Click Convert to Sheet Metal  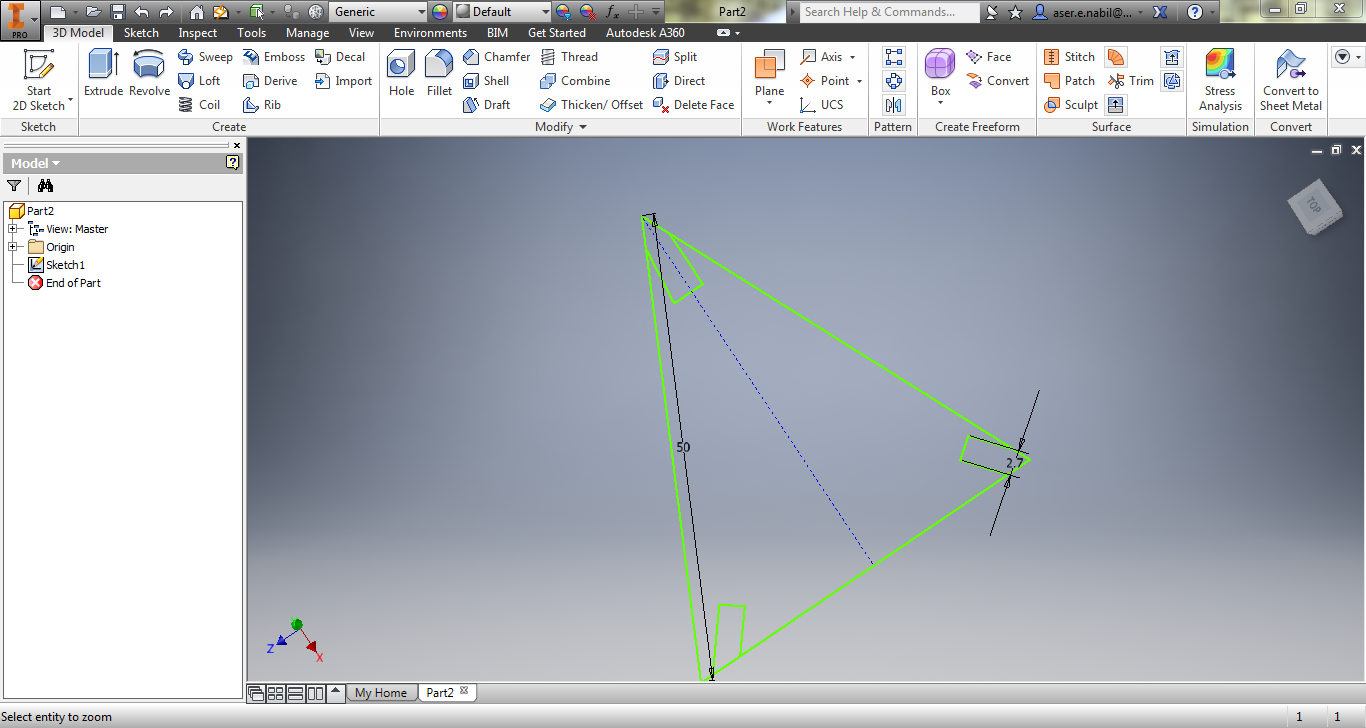tap(1291, 80)
